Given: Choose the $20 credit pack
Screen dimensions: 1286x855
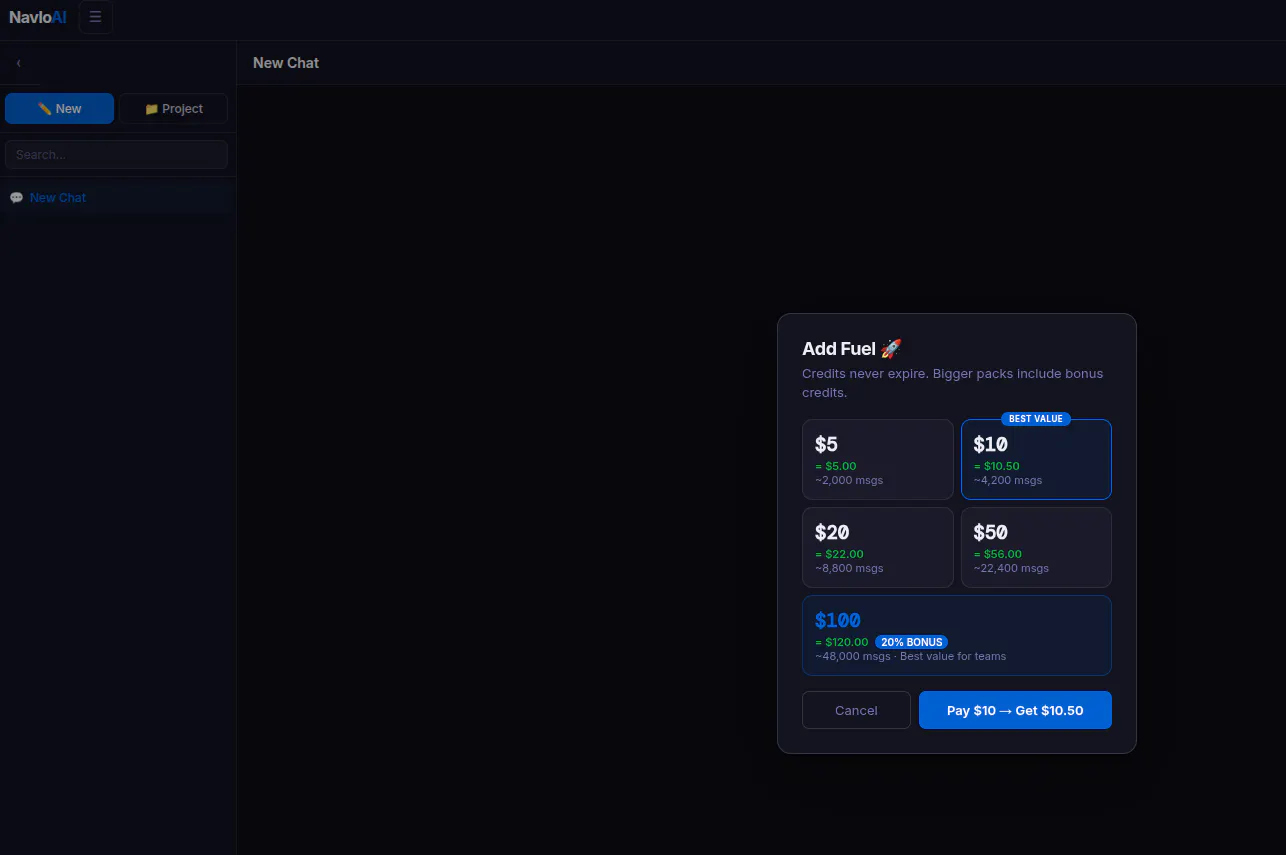Looking at the screenshot, I should (x=878, y=547).
